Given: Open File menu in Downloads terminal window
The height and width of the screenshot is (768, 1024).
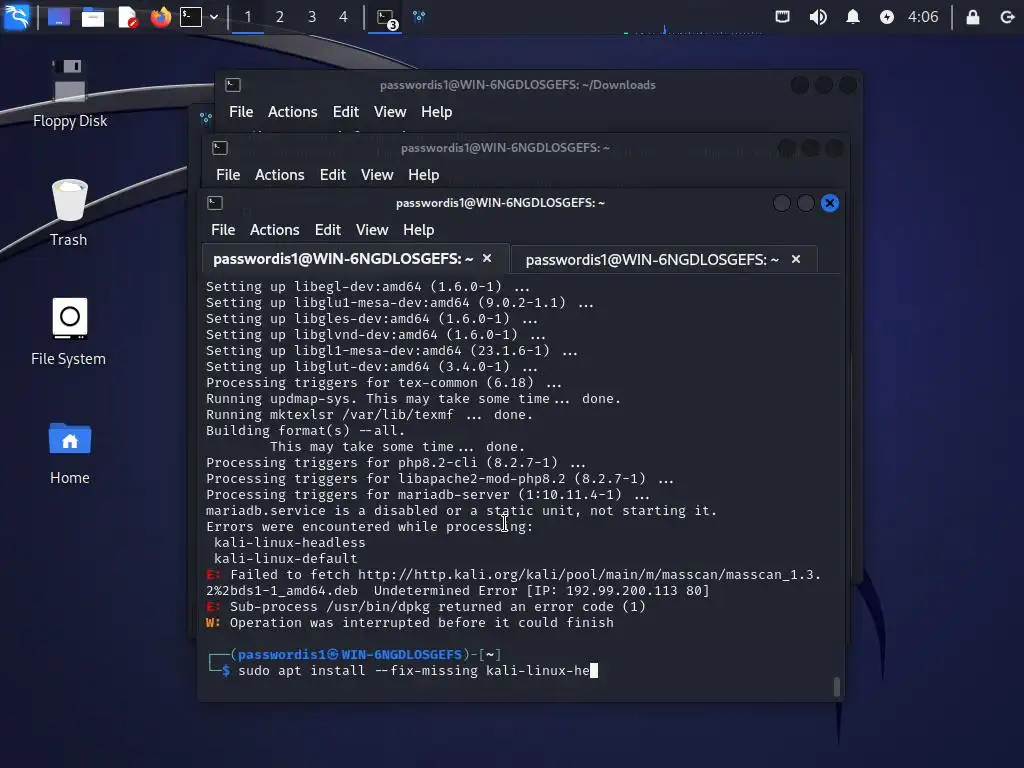Looking at the screenshot, I should click(241, 112).
